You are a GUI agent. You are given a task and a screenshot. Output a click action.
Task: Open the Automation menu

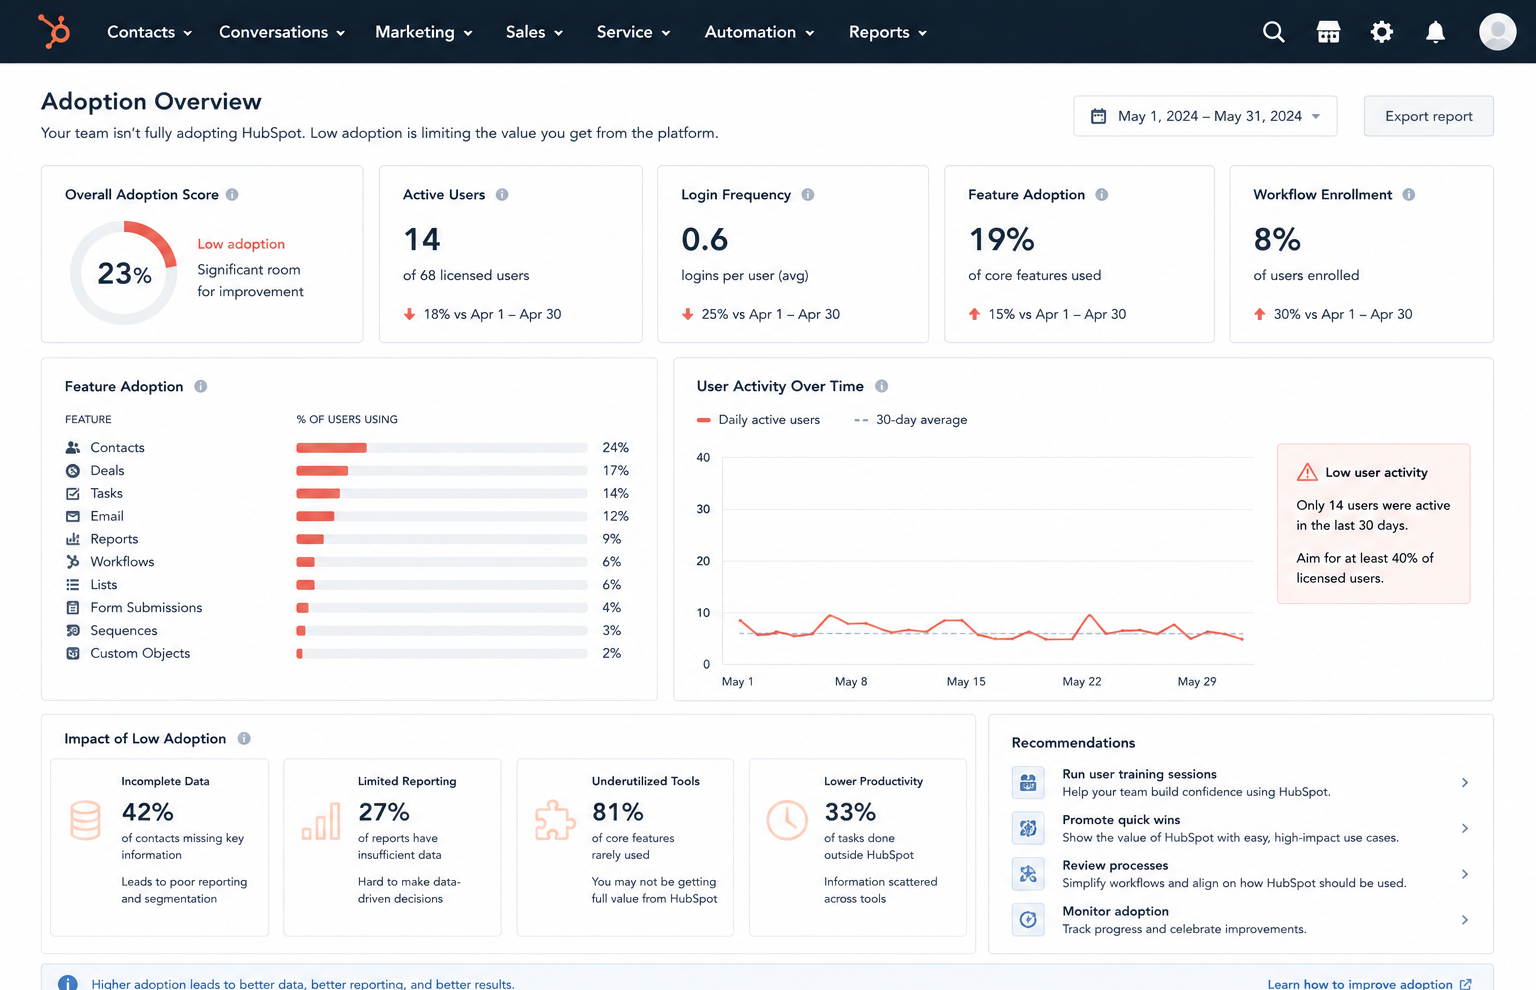click(x=759, y=32)
